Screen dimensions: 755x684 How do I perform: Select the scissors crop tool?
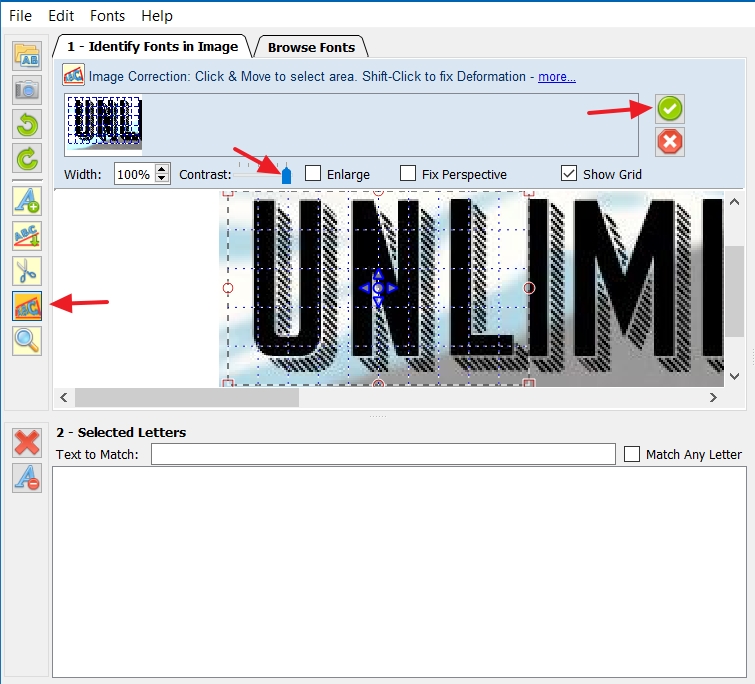coord(27,270)
